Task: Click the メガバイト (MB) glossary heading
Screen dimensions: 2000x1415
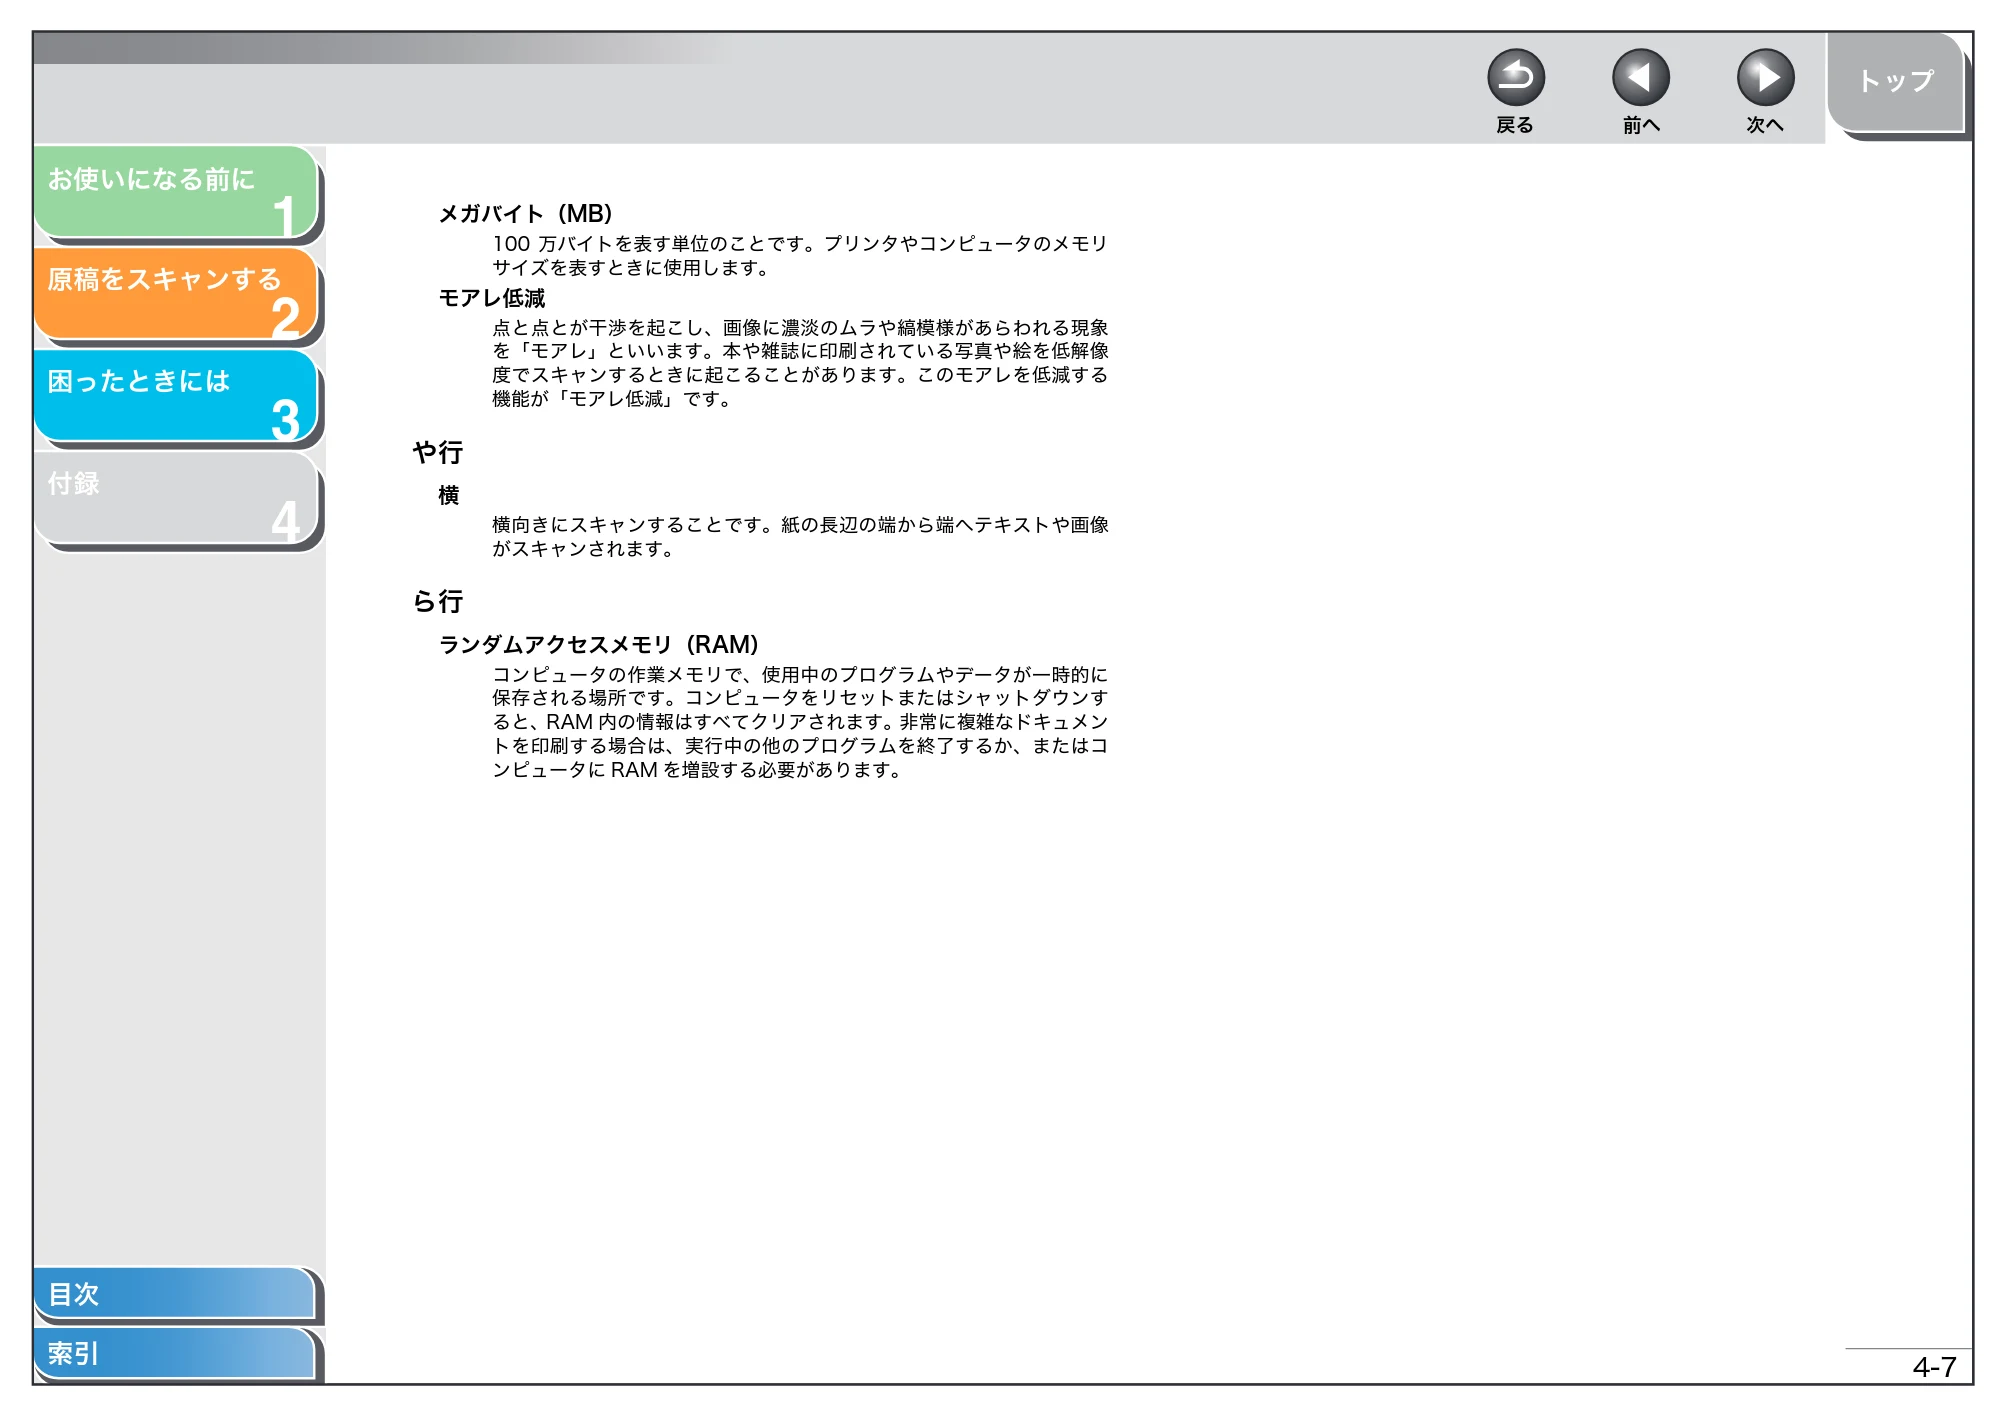Action: (526, 213)
